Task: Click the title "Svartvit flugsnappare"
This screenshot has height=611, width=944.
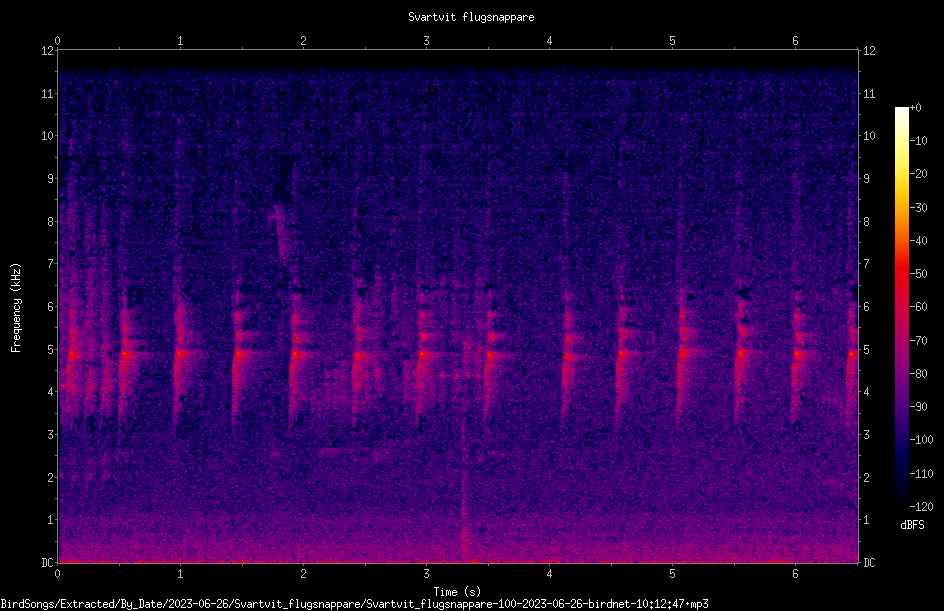Action: coord(471,17)
